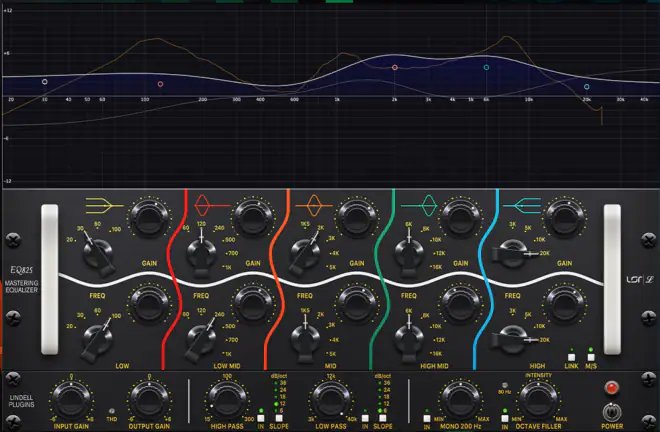This screenshot has height=432, width=660.
Task: Toggle the Octave Filler IN button
Action: click(x=505, y=418)
